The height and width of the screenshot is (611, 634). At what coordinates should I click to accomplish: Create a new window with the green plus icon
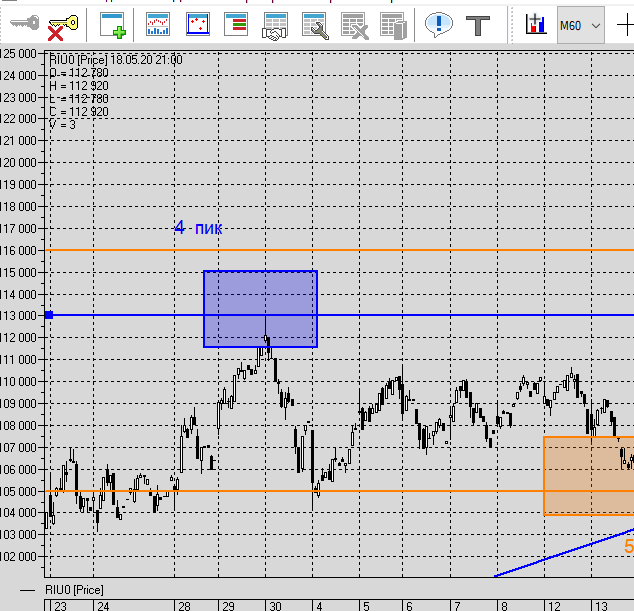pyautogui.click(x=113, y=25)
